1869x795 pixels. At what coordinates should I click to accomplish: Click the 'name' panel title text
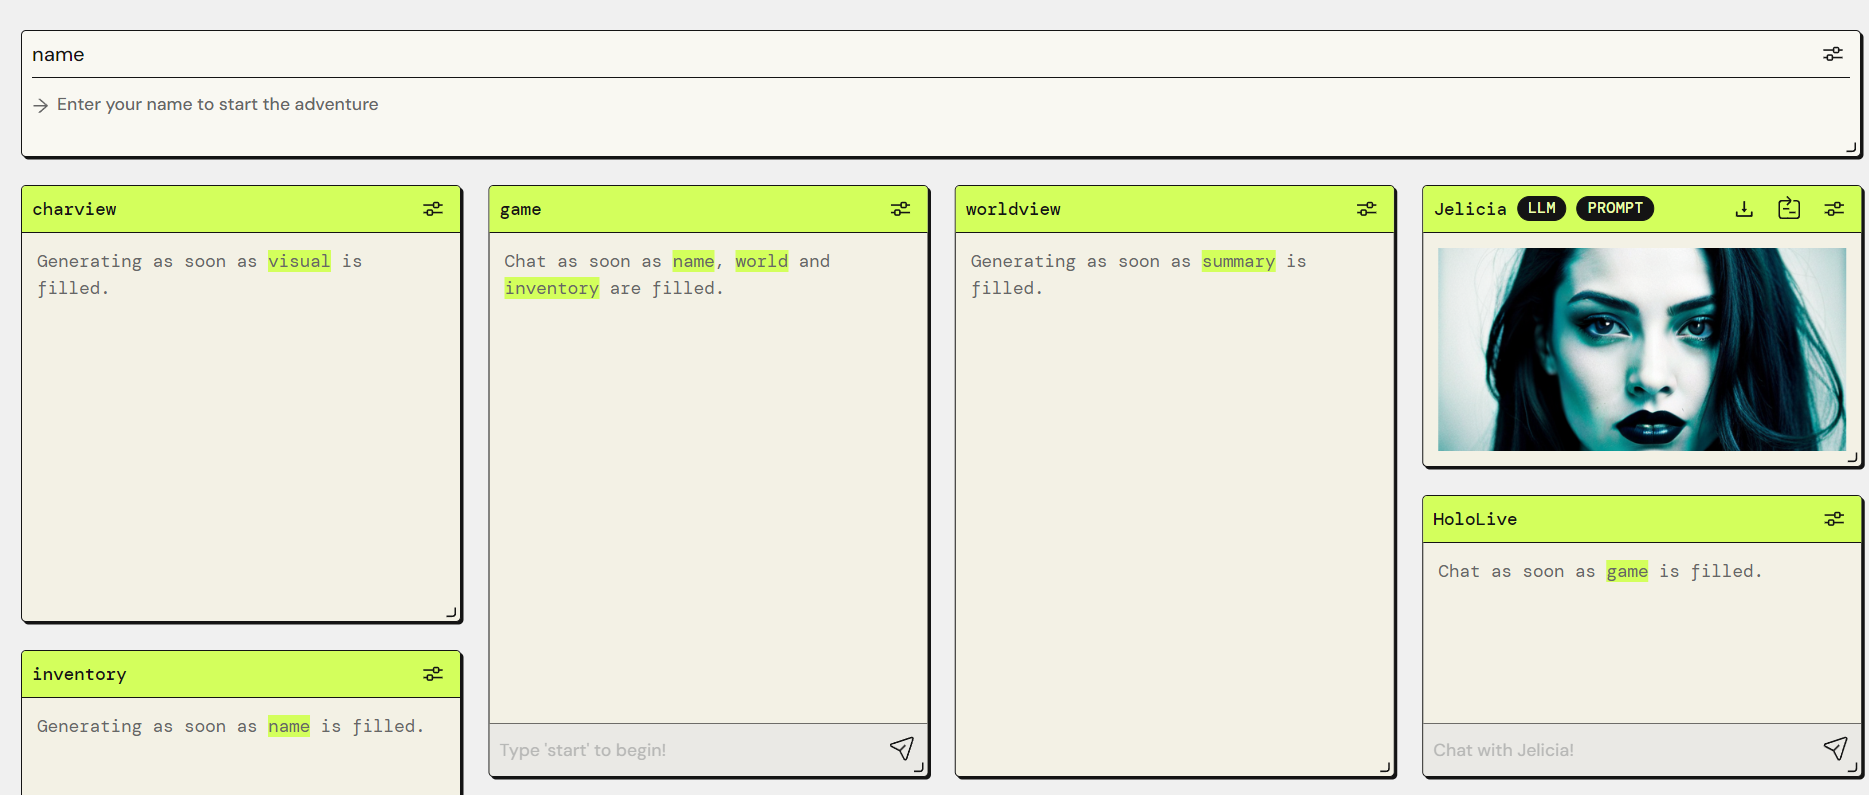(58, 55)
